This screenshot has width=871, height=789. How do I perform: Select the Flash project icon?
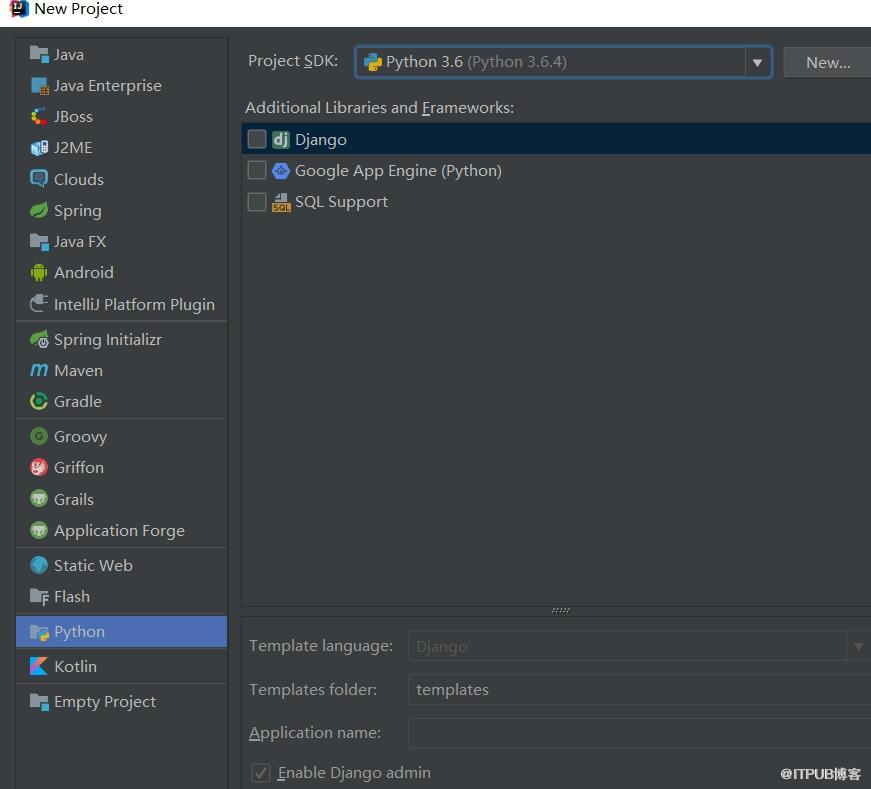[x=39, y=596]
